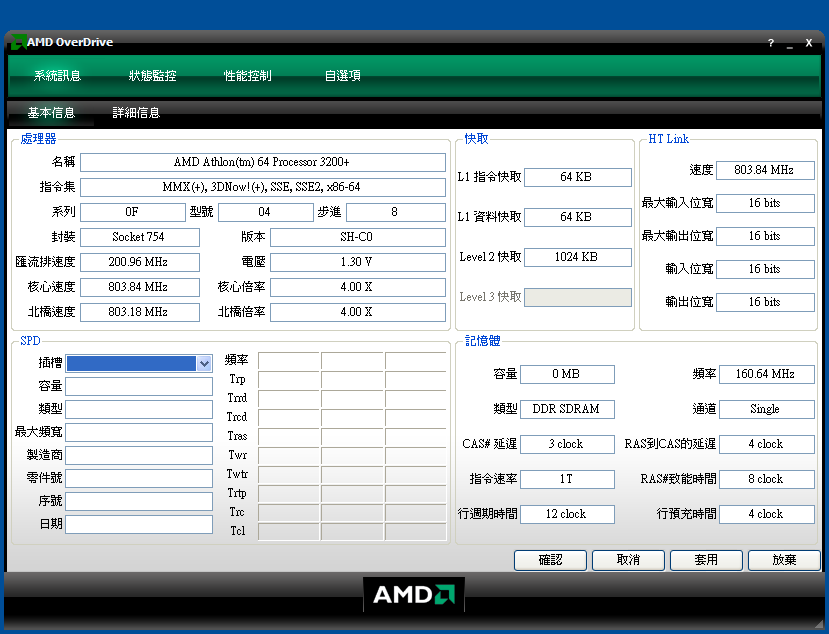Click the 放棄 discard button
This screenshot has width=829, height=634.
[x=784, y=560]
